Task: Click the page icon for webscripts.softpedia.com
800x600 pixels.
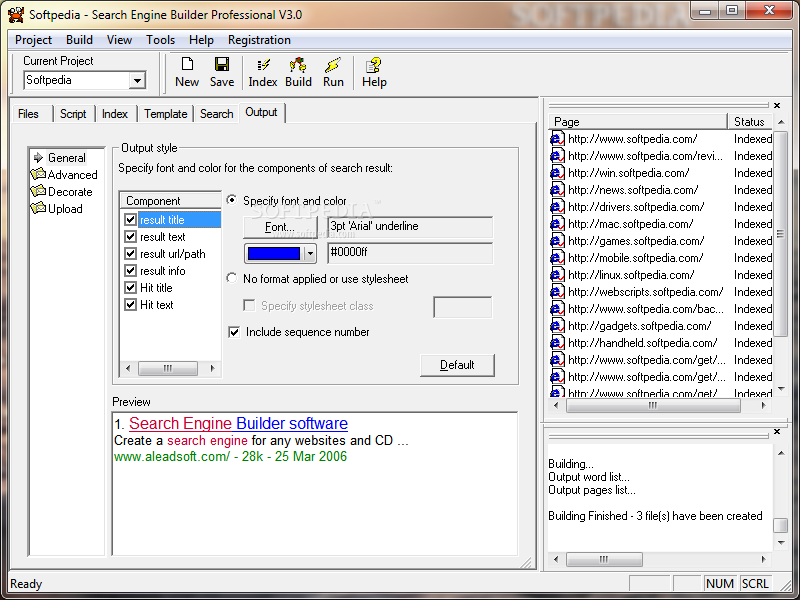Action: pyautogui.click(x=557, y=292)
